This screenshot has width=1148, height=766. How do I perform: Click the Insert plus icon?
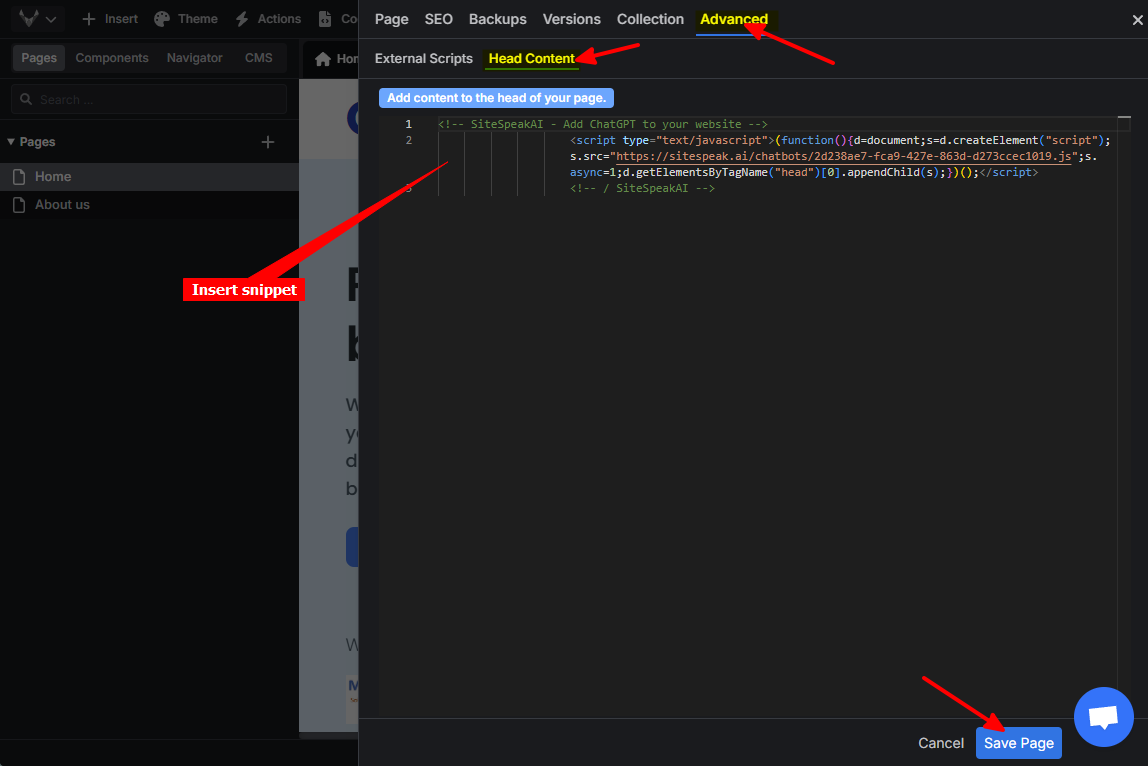(x=89, y=19)
